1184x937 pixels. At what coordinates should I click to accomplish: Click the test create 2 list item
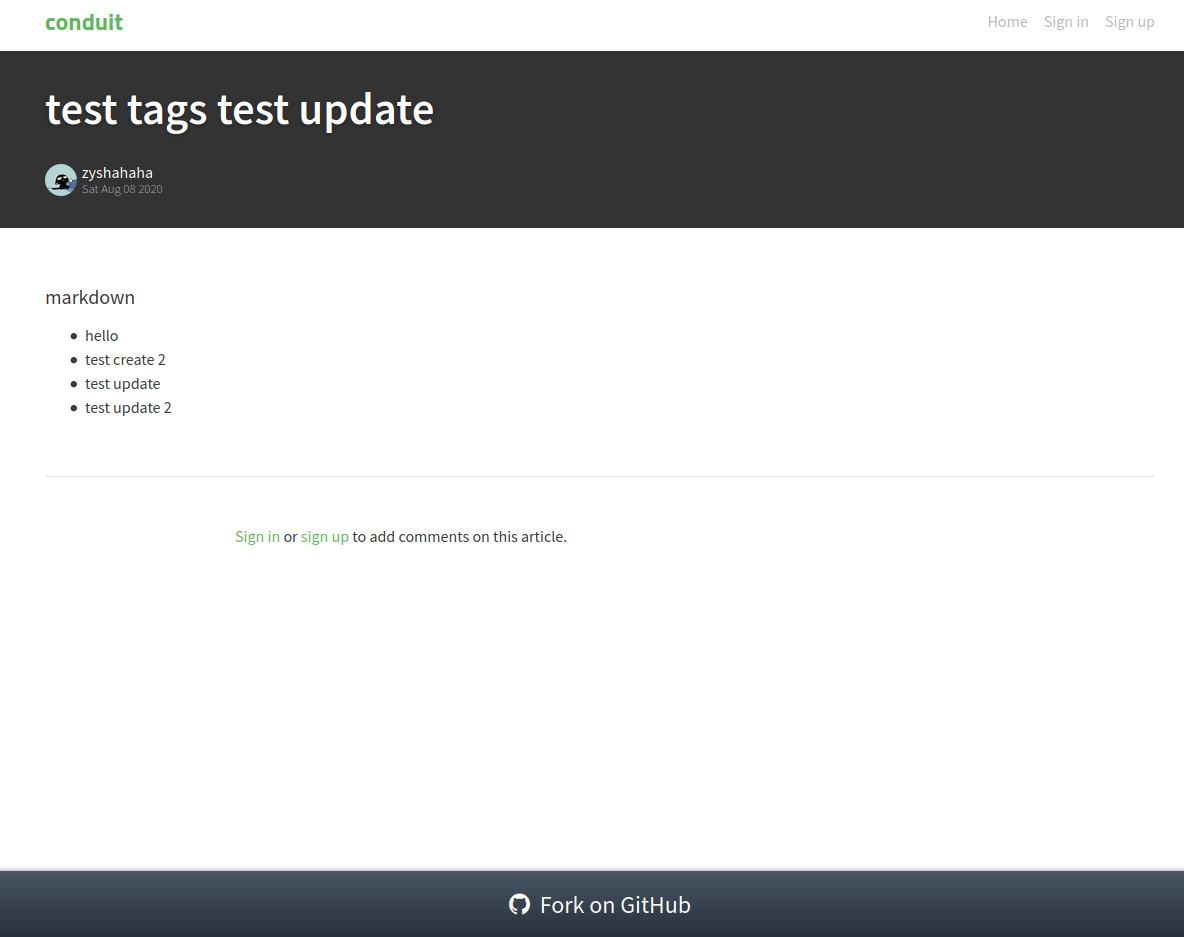[x=125, y=360]
